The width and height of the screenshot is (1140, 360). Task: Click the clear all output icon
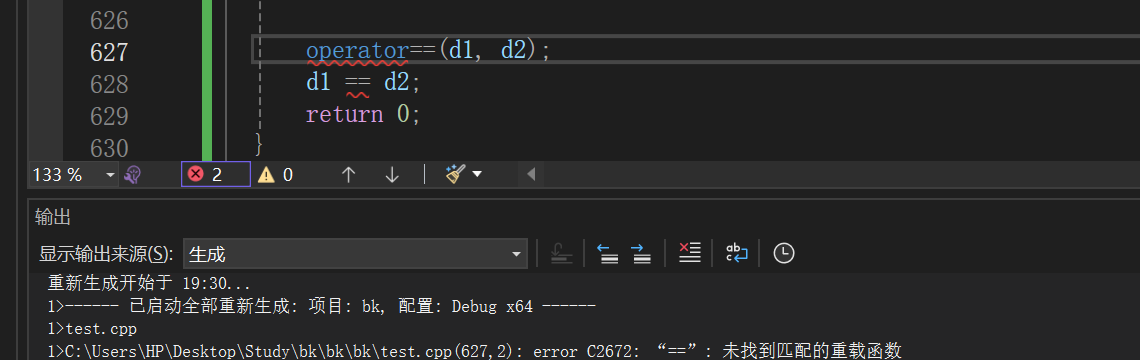pyautogui.click(x=689, y=253)
